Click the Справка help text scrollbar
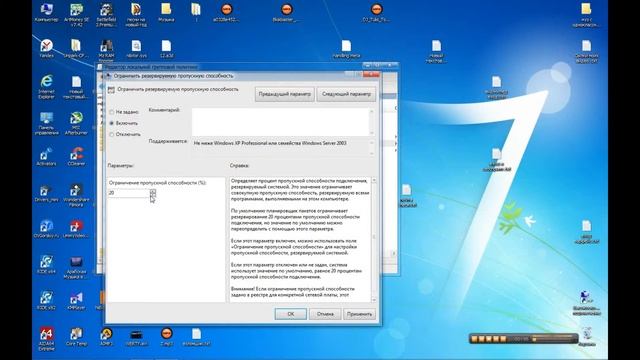This screenshot has width=640, height=360. (x=374, y=240)
